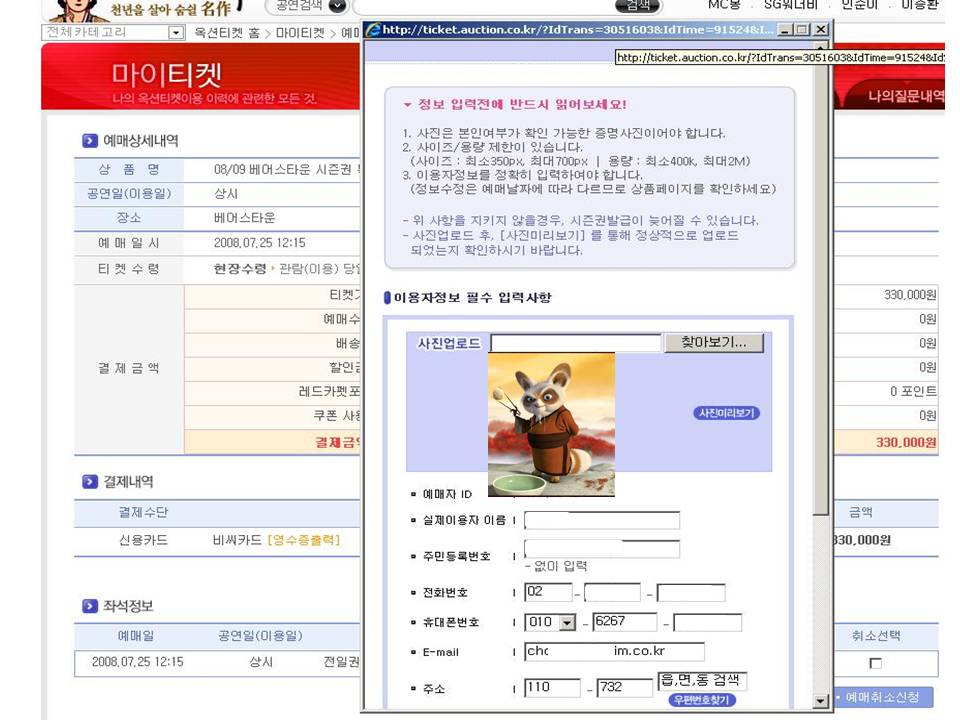Open the 나의질문내역 tab
This screenshot has width=960, height=720.
[x=906, y=96]
